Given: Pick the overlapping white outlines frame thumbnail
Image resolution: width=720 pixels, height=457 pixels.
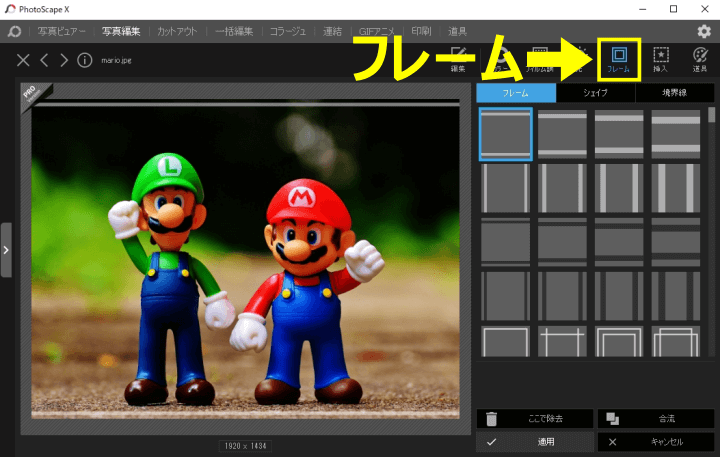Looking at the screenshot, I should (676, 341).
